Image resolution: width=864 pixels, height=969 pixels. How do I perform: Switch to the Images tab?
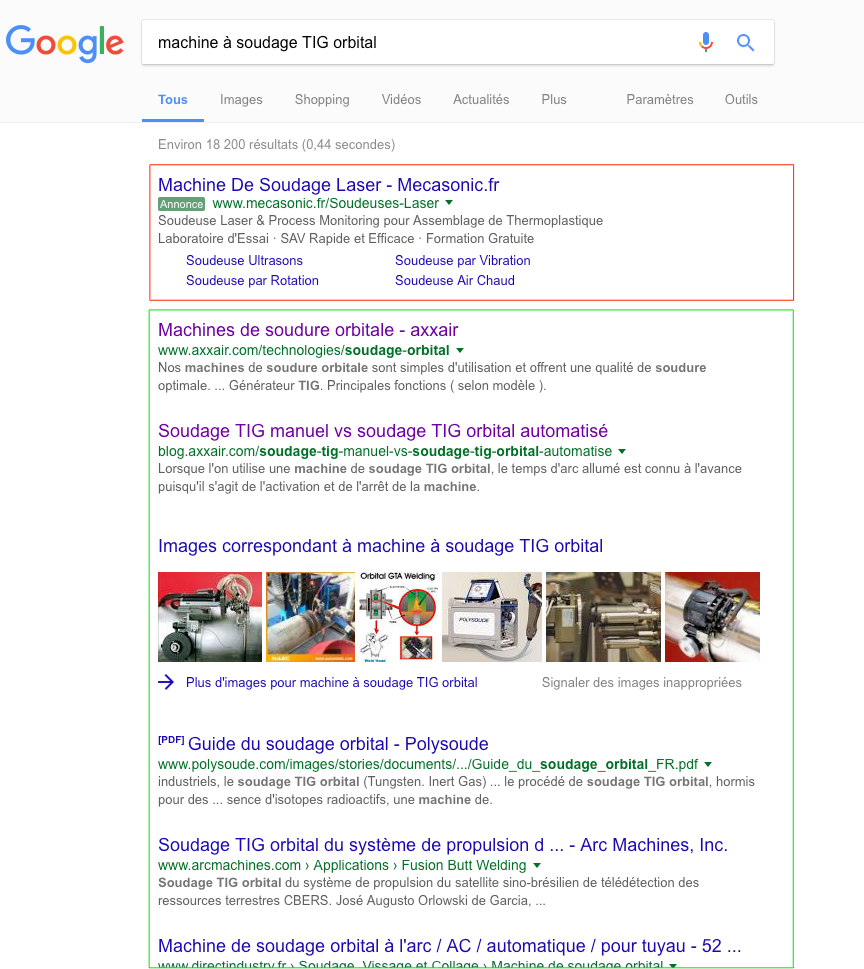pyautogui.click(x=241, y=99)
